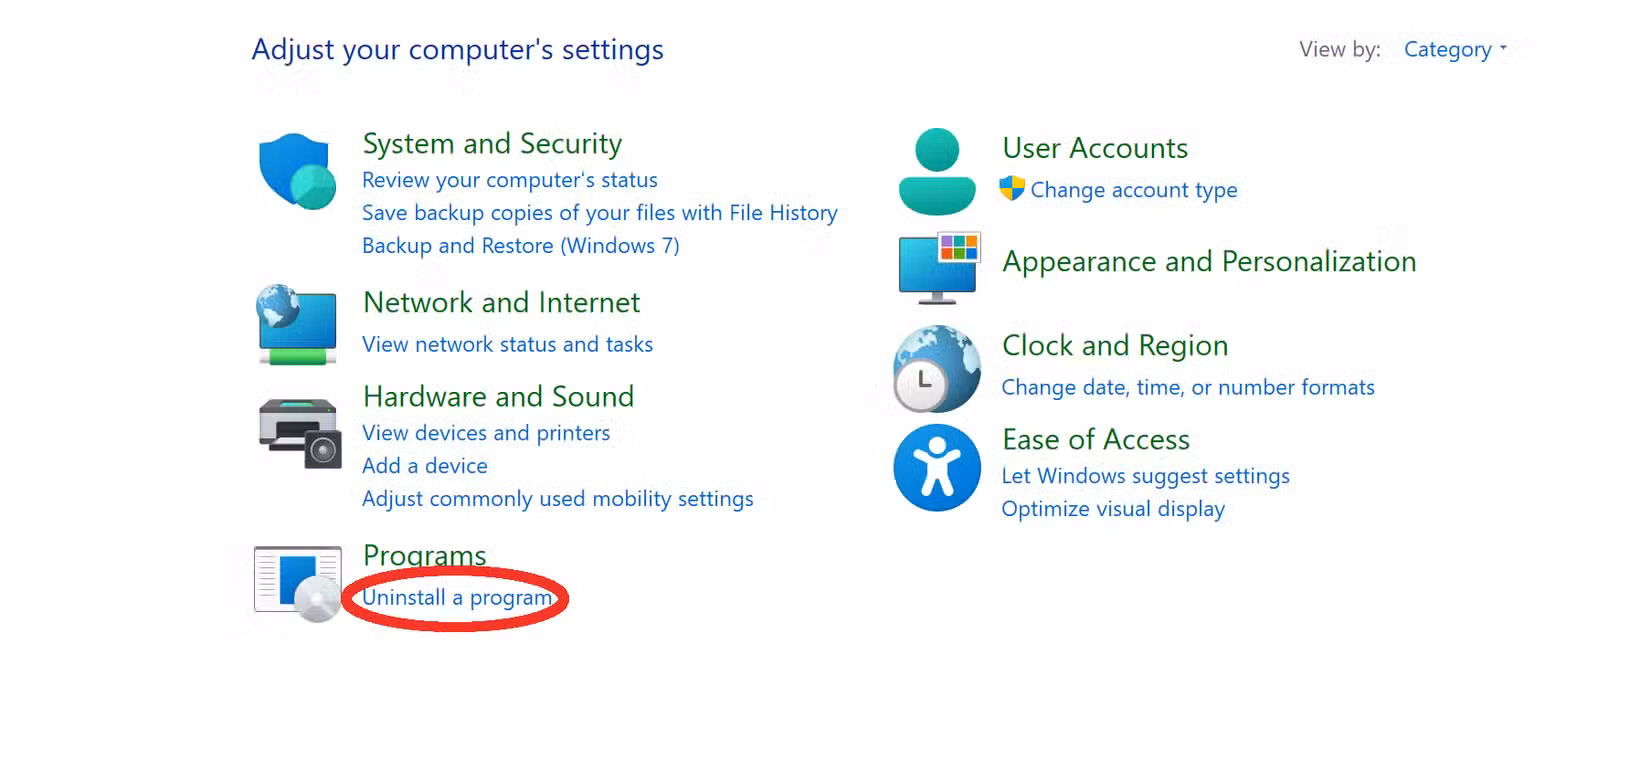1650x770 pixels.
Task: Click the Network and Internet globe icon
Action: pos(297,325)
